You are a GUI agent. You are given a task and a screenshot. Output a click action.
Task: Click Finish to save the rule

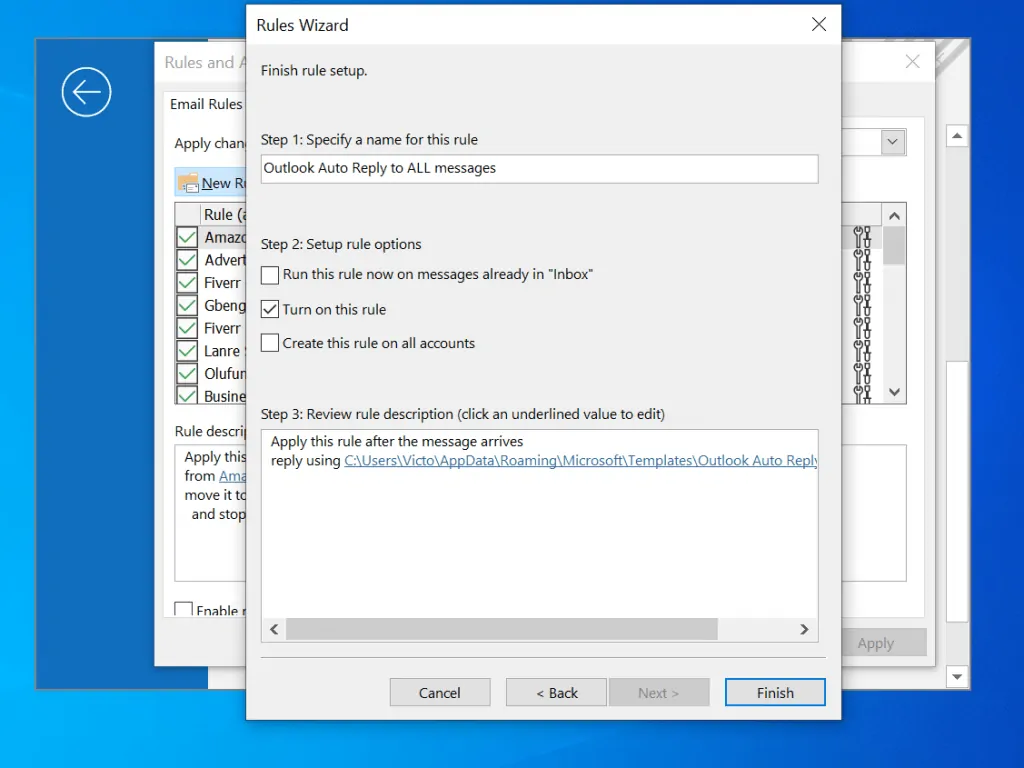774,692
